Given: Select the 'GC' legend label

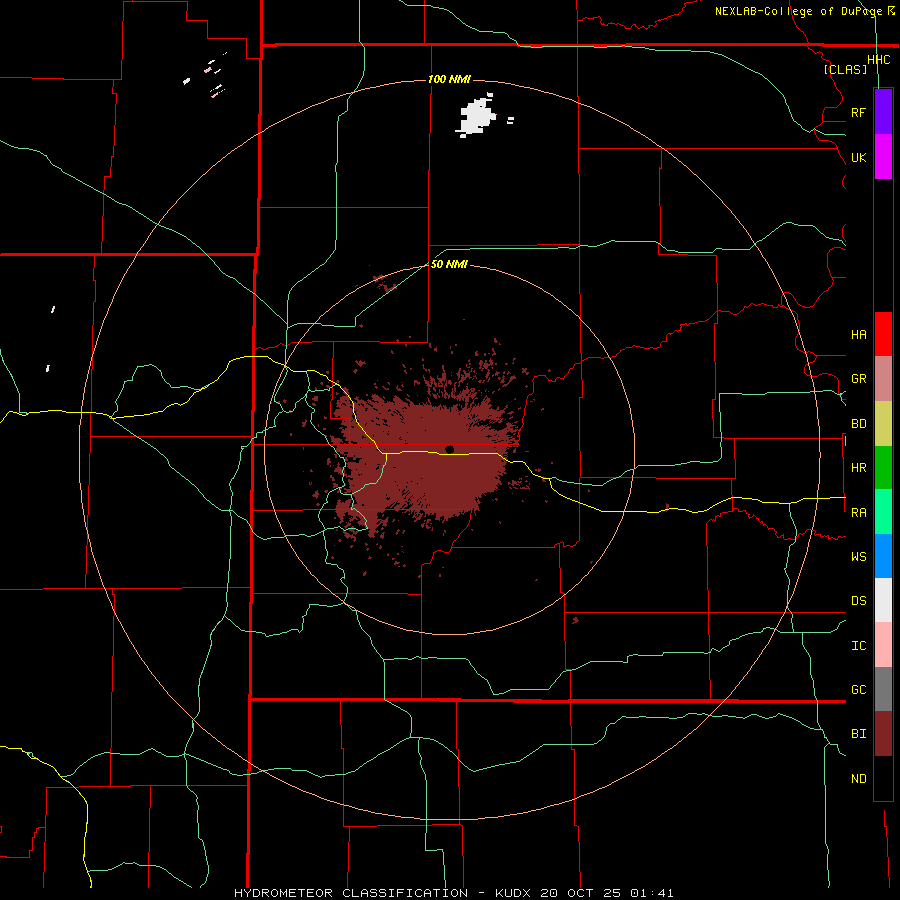Looking at the screenshot, I should click(x=858, y=690).
